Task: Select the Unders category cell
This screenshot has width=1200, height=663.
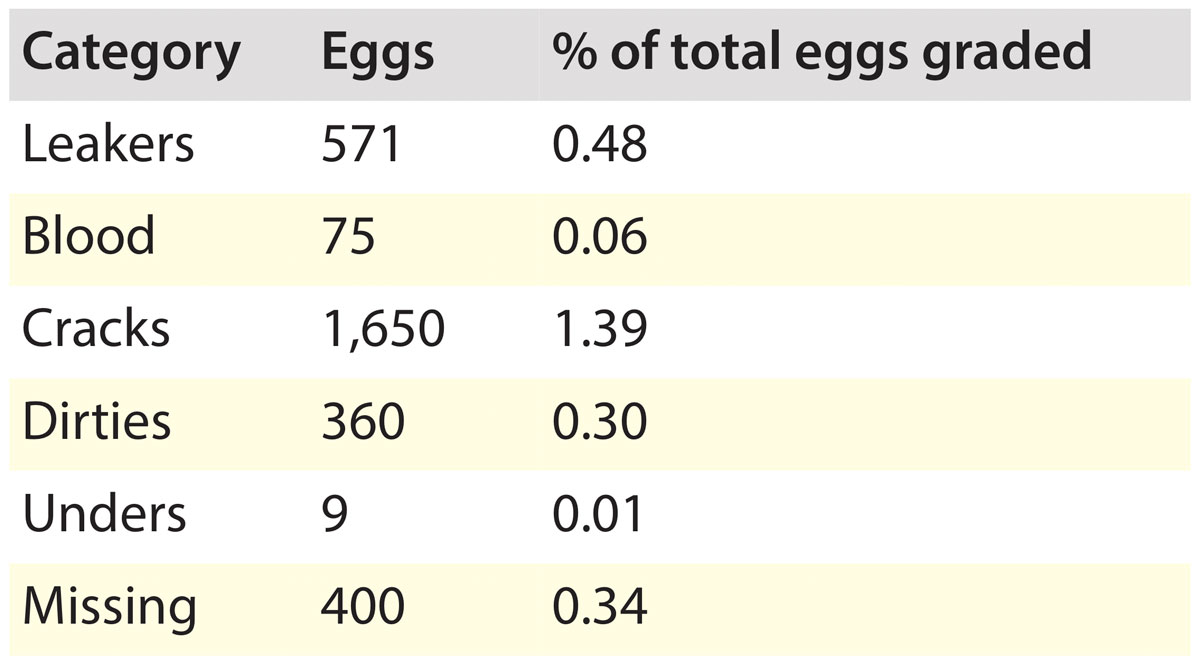Action: click(104, 514)
